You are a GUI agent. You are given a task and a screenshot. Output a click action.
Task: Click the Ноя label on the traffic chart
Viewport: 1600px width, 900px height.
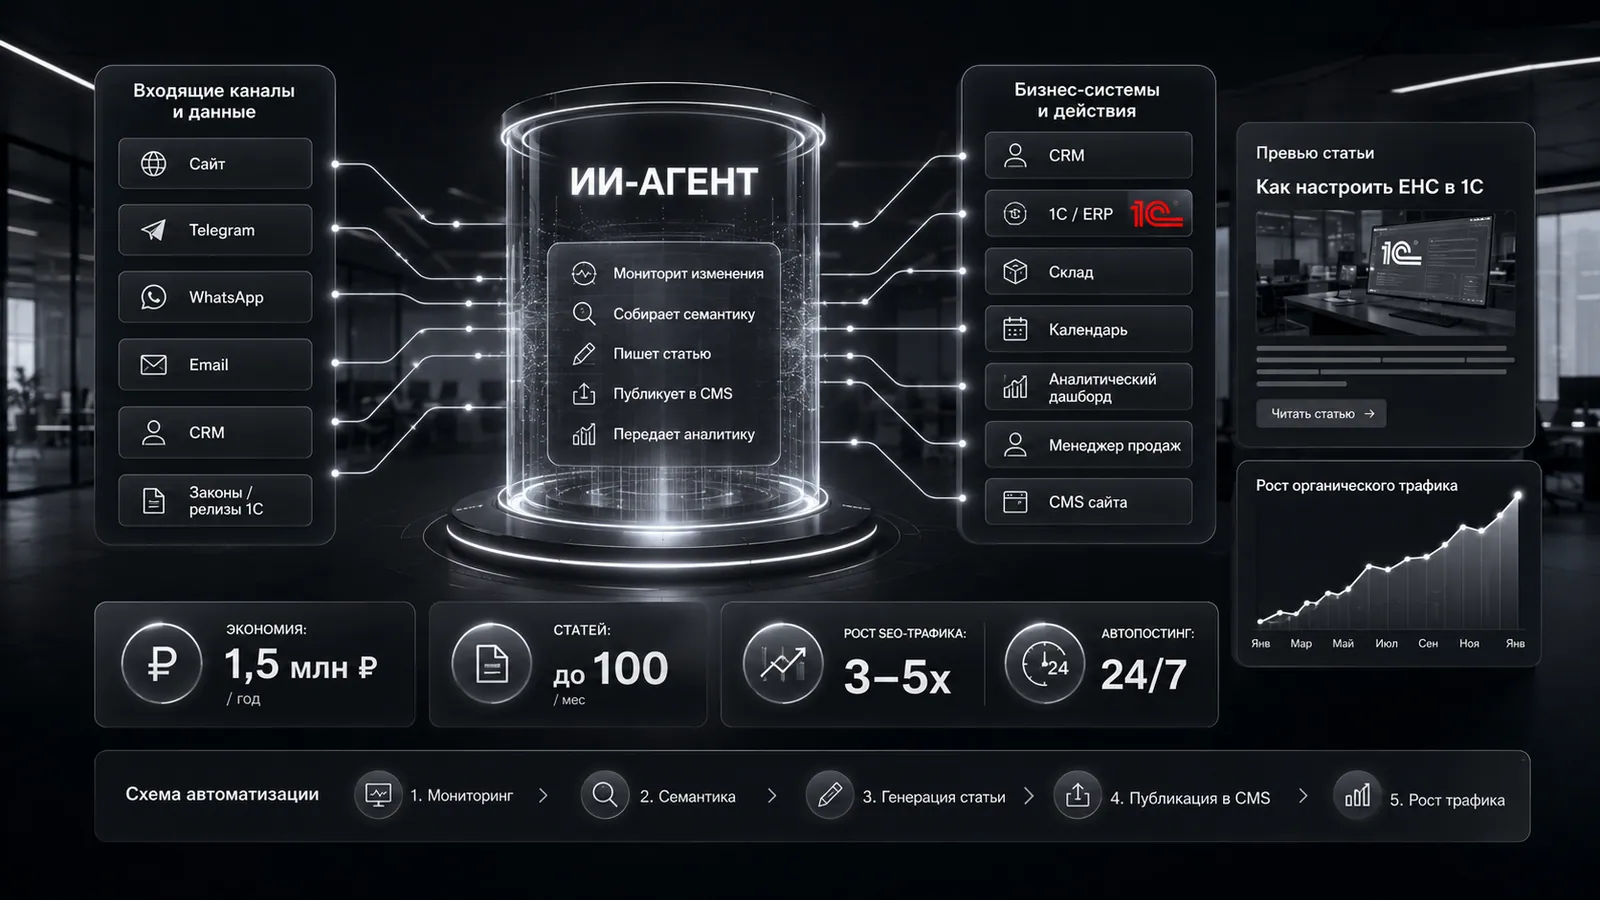coord(1469,643)
